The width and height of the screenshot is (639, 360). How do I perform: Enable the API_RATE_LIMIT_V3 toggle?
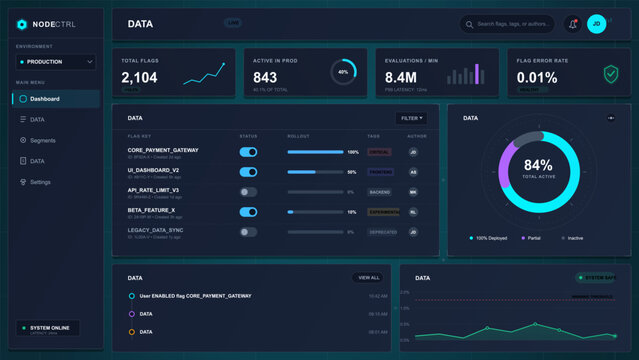point(248,192)
